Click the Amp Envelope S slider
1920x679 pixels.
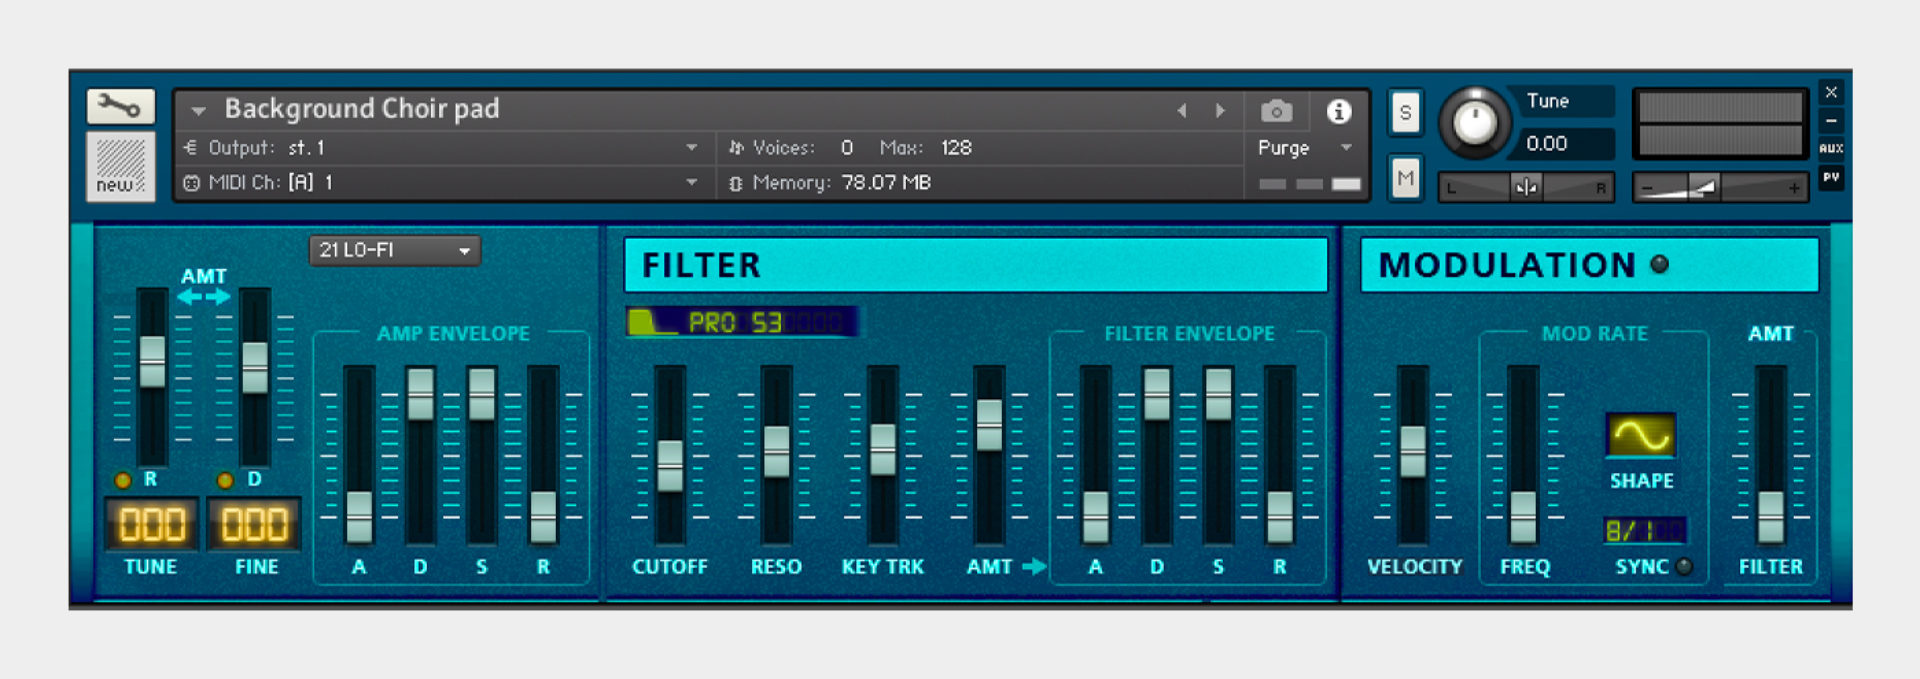tap(481, 394)
